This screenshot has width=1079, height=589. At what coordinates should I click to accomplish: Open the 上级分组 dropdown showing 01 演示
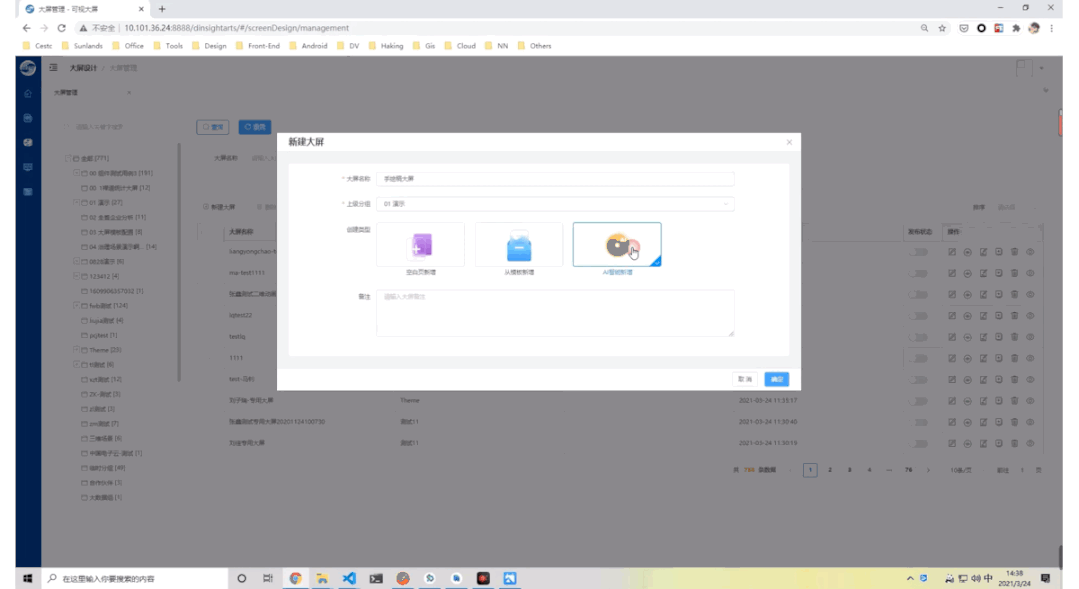[554, 204]
